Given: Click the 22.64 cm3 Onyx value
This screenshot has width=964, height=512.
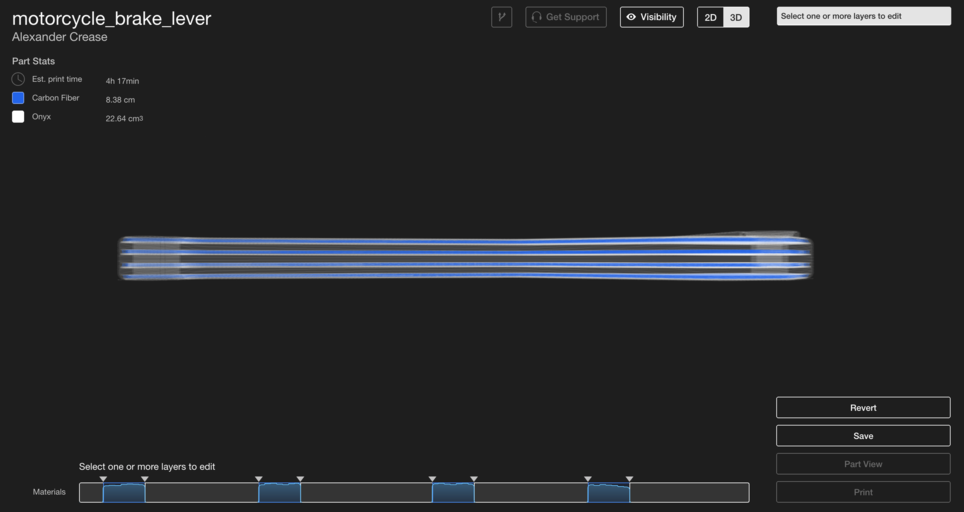Looking at the screenshot, I should pyautogui.click(x=124, y=118).
